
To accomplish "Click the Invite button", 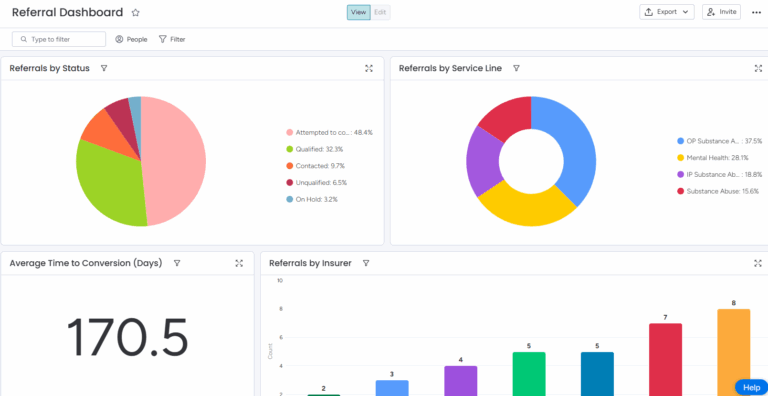I will [x=721, y=12].
